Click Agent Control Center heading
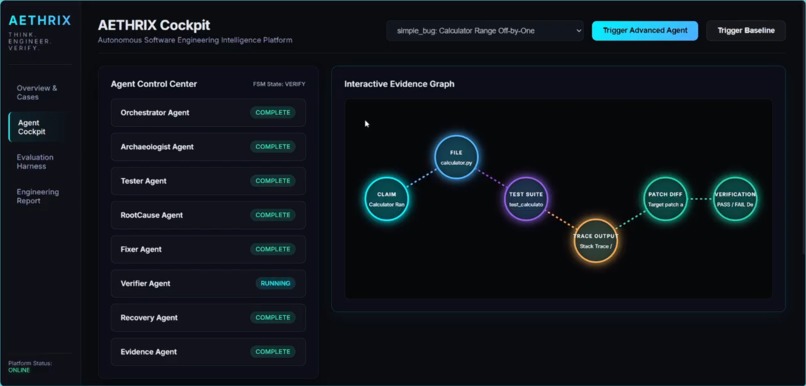The image size is (806, 386). 154,84
